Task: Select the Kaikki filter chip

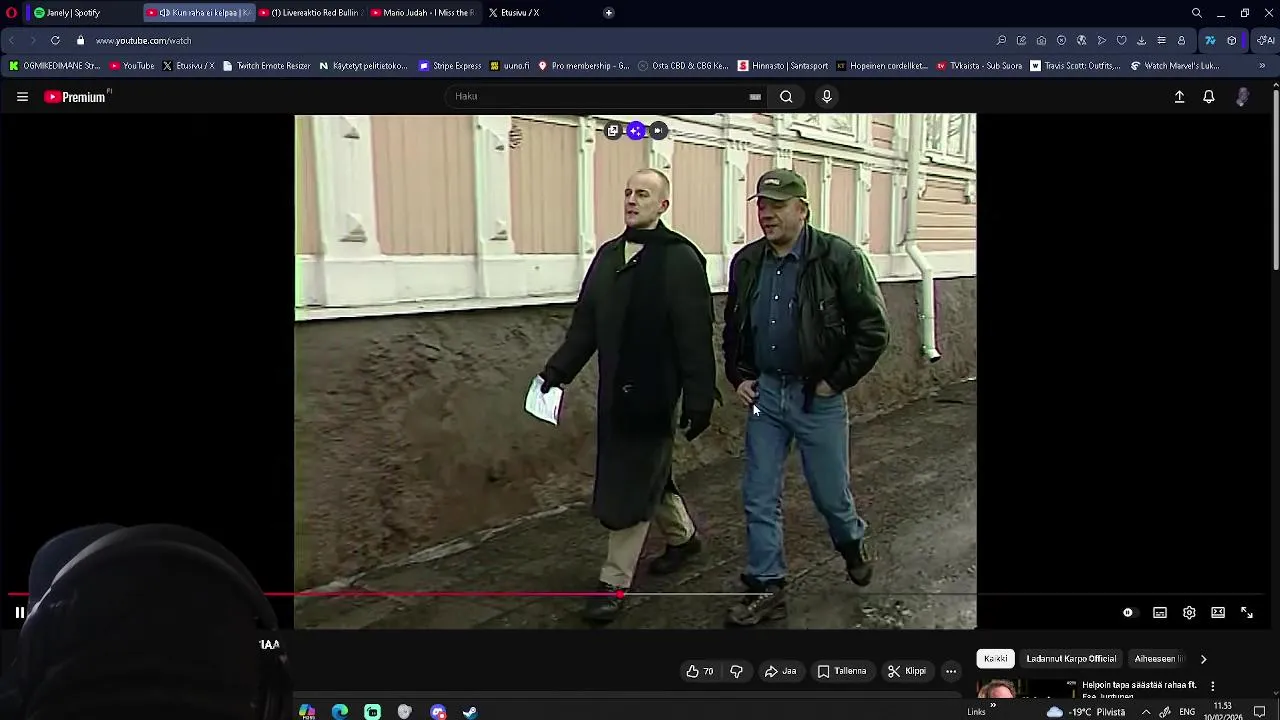Action: click(x=996, y=659)
